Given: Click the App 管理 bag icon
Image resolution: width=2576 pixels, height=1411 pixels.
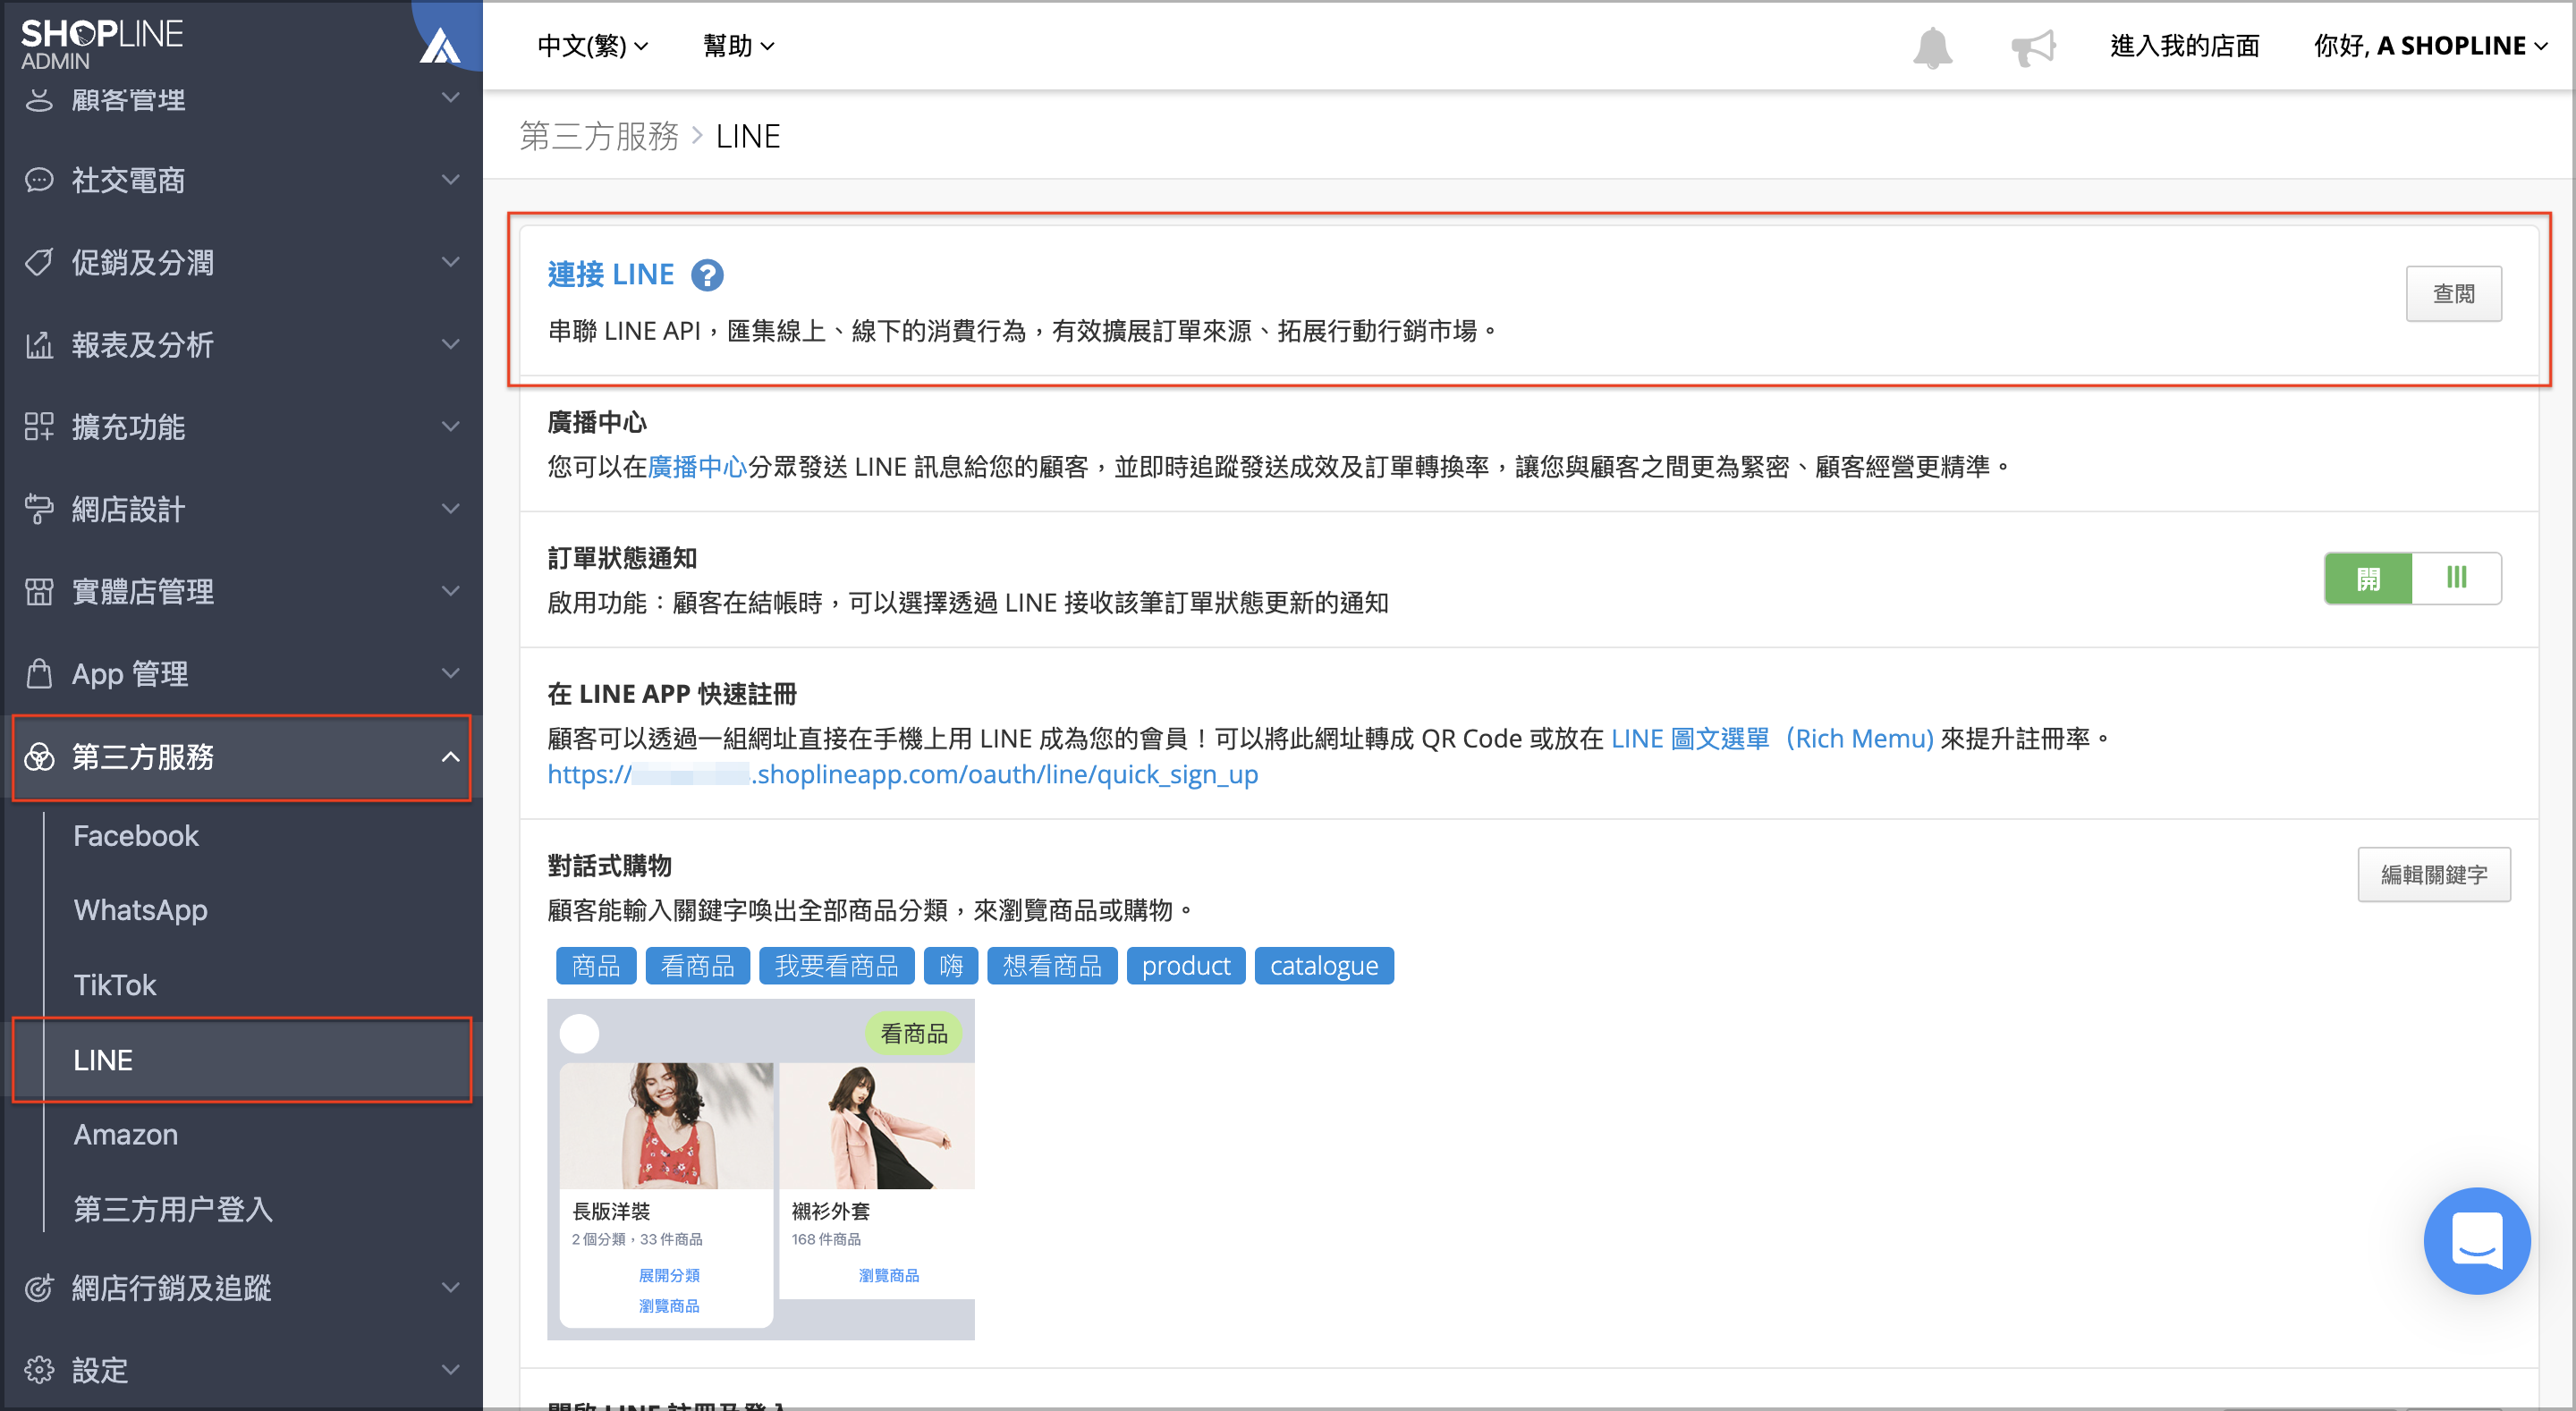Looking at the screenshot, I should click(x=39, y=673).
